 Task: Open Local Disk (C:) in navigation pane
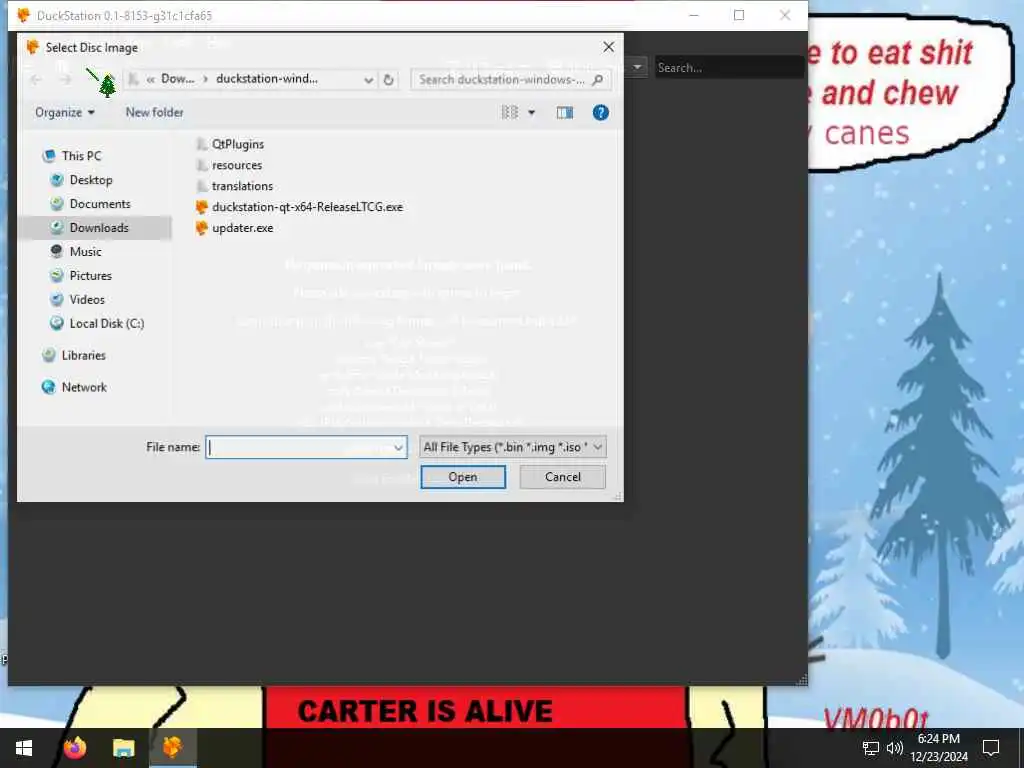tap(106, 323)
